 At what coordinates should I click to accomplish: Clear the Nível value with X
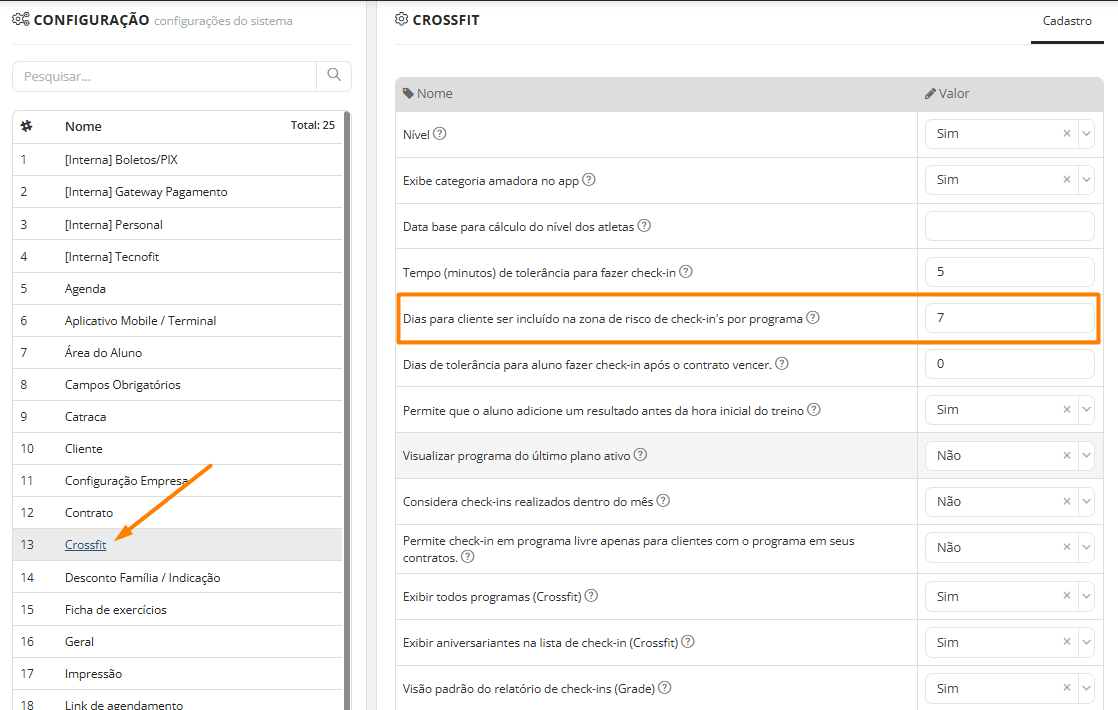(1067, 133)
